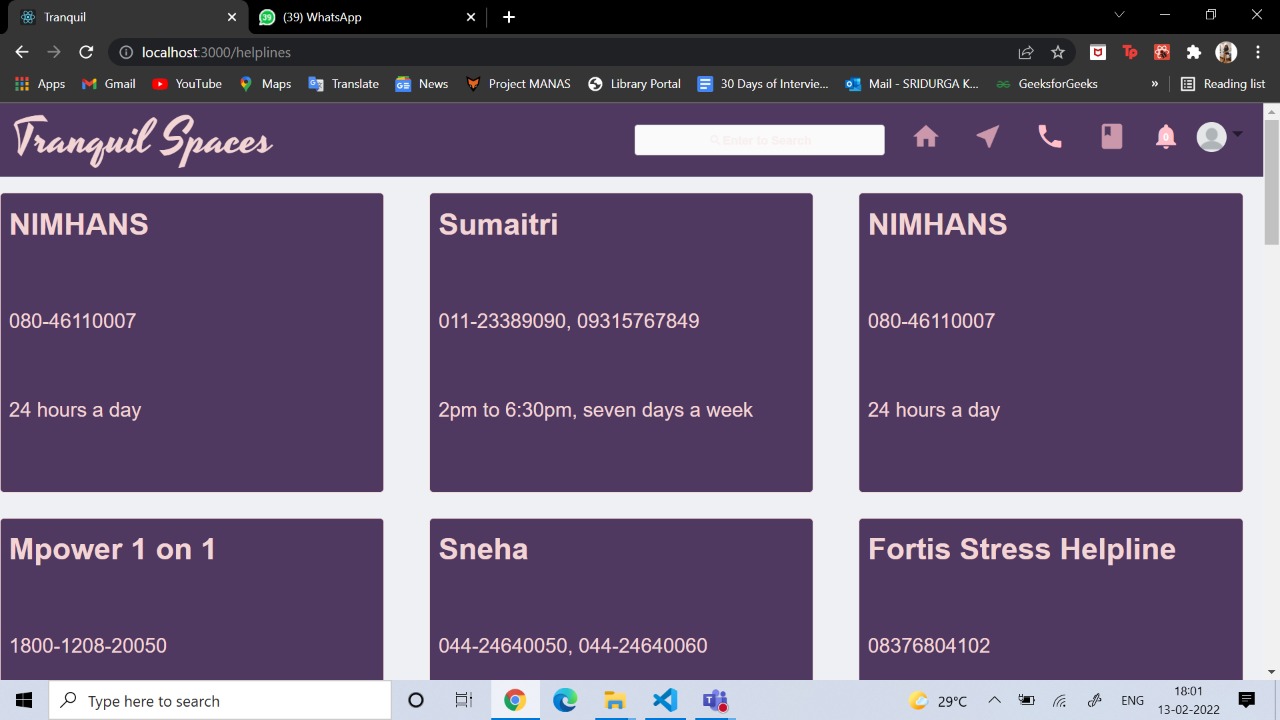This screenshot has width=1280, height=720.
Task: Bookmark this page with star icon
Action: [1058, 52]
